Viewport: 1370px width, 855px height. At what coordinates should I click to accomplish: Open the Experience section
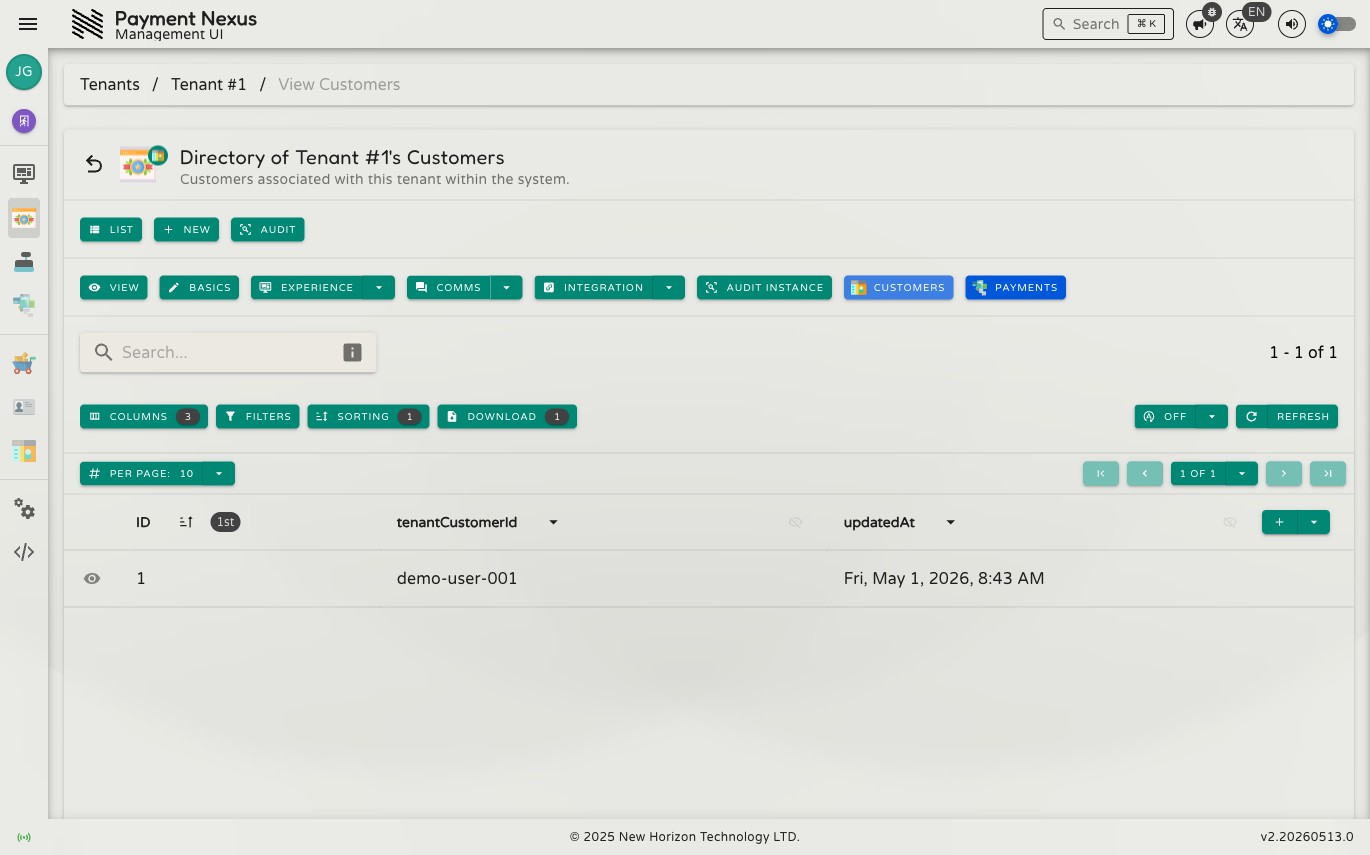pyautogui.click(x=307, y=287)
